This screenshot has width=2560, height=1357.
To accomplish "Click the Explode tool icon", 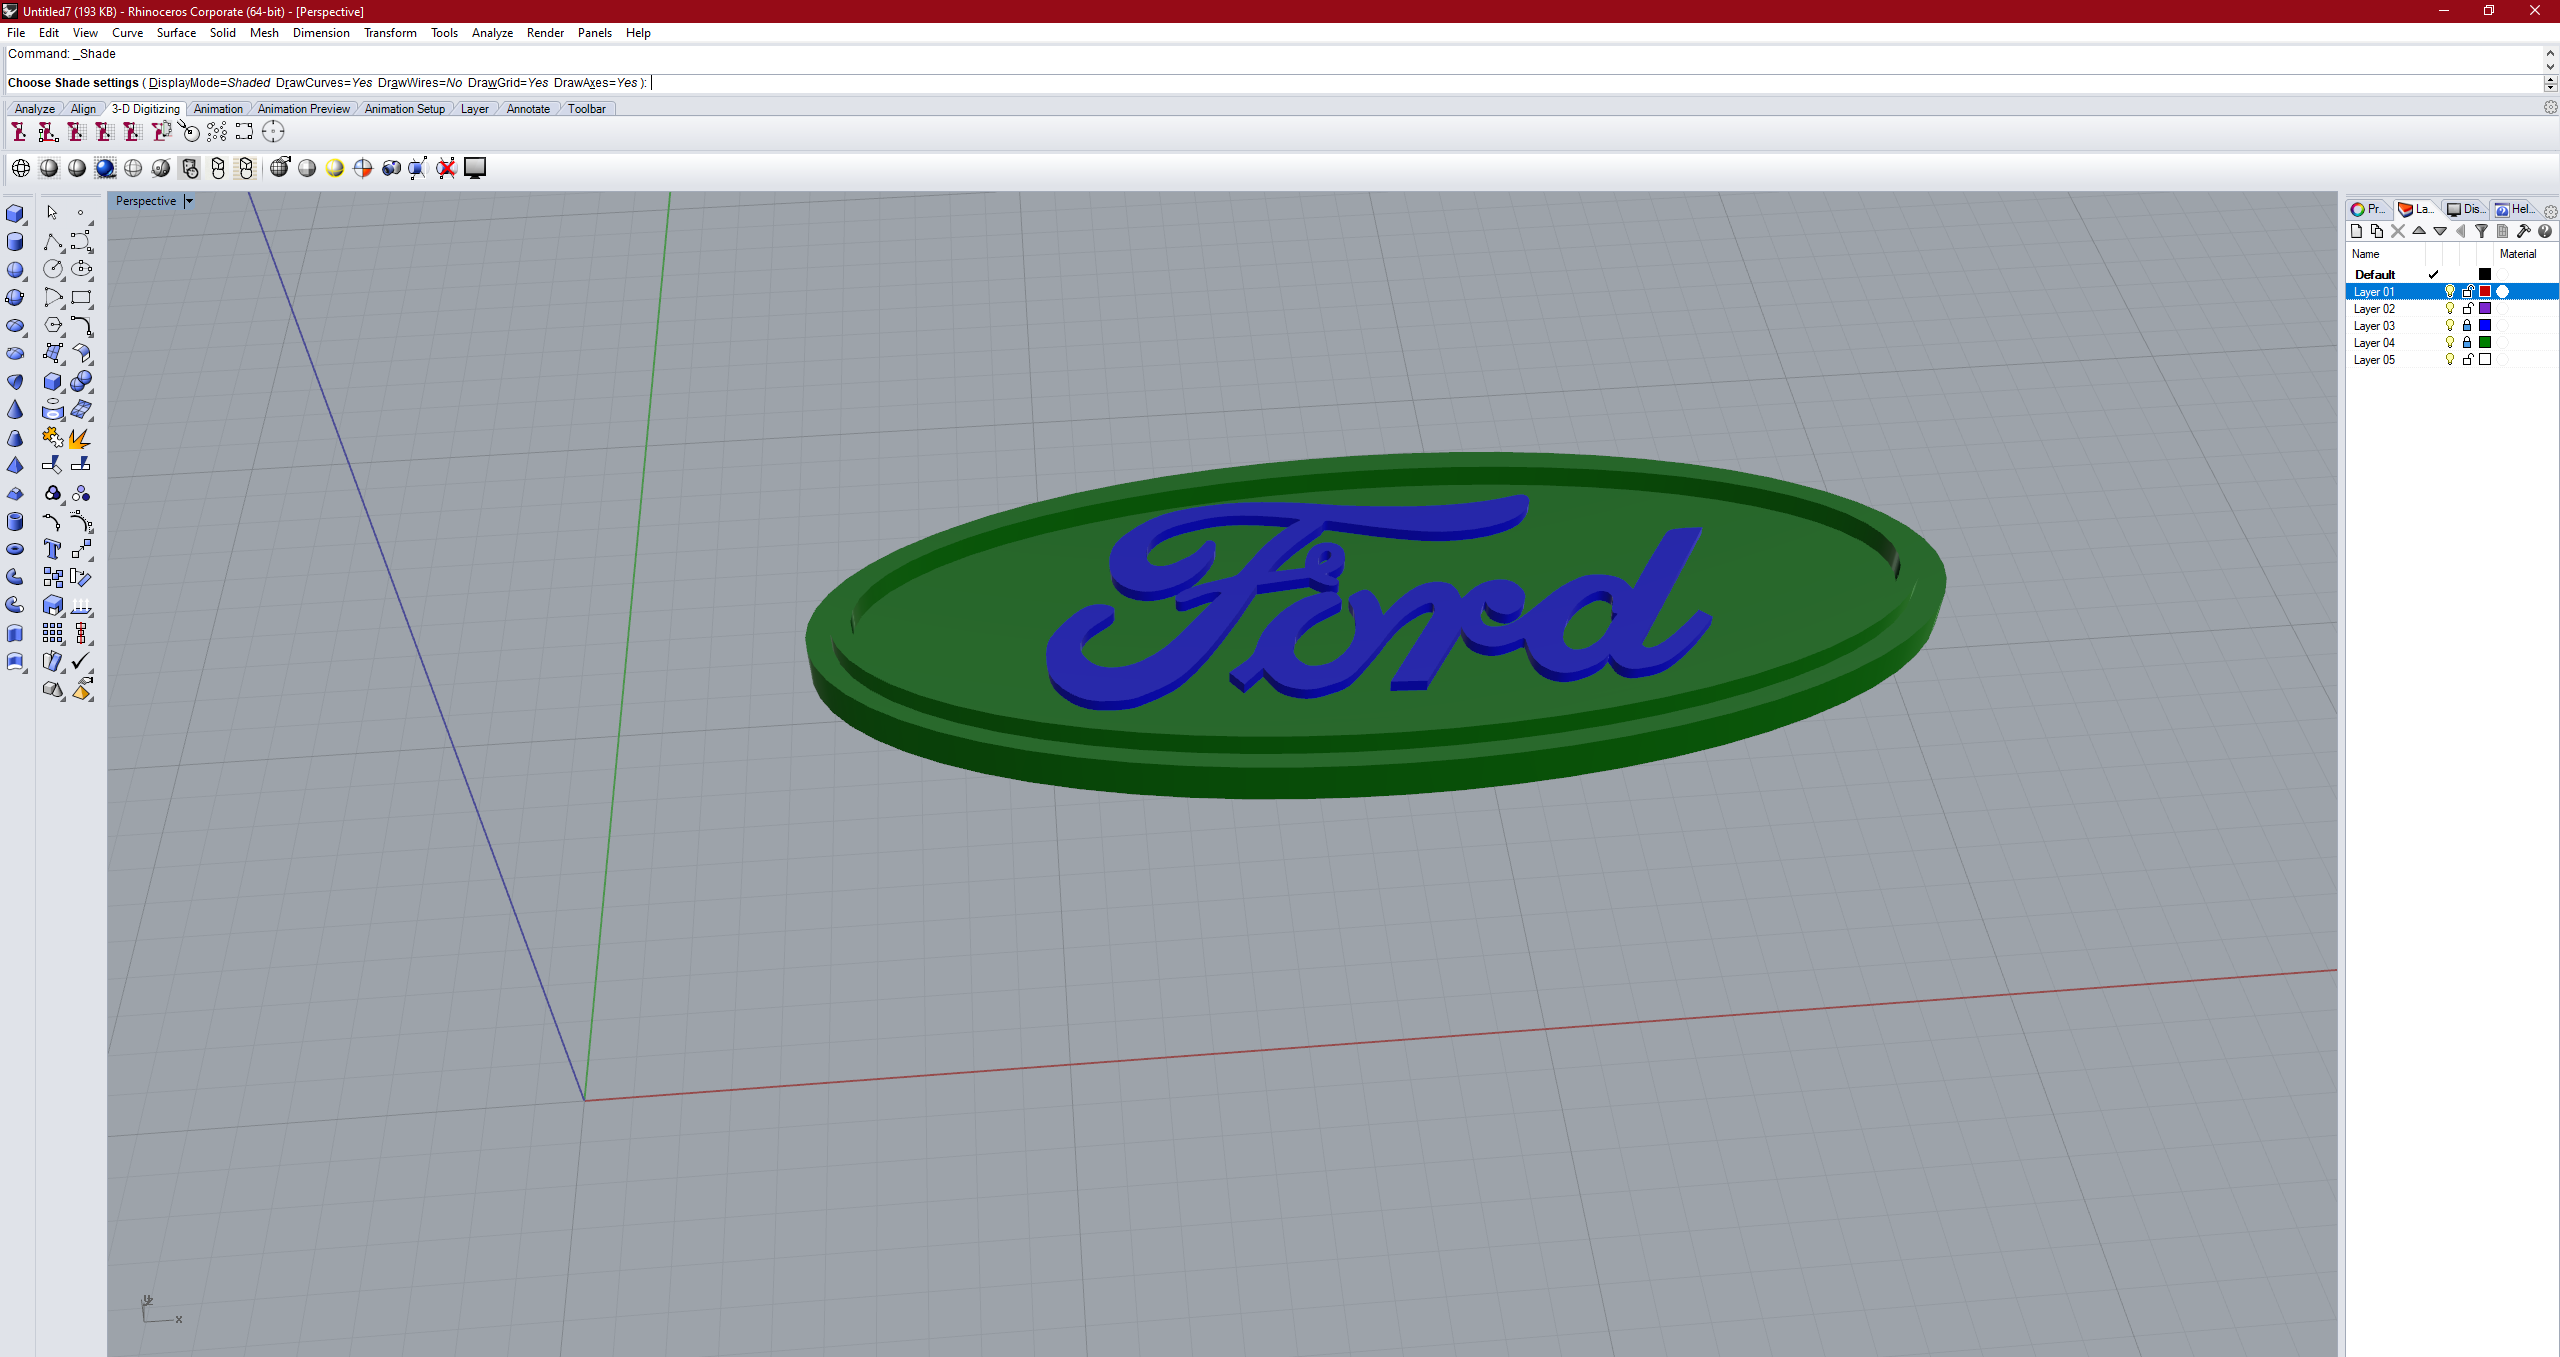I will [81, 438].
